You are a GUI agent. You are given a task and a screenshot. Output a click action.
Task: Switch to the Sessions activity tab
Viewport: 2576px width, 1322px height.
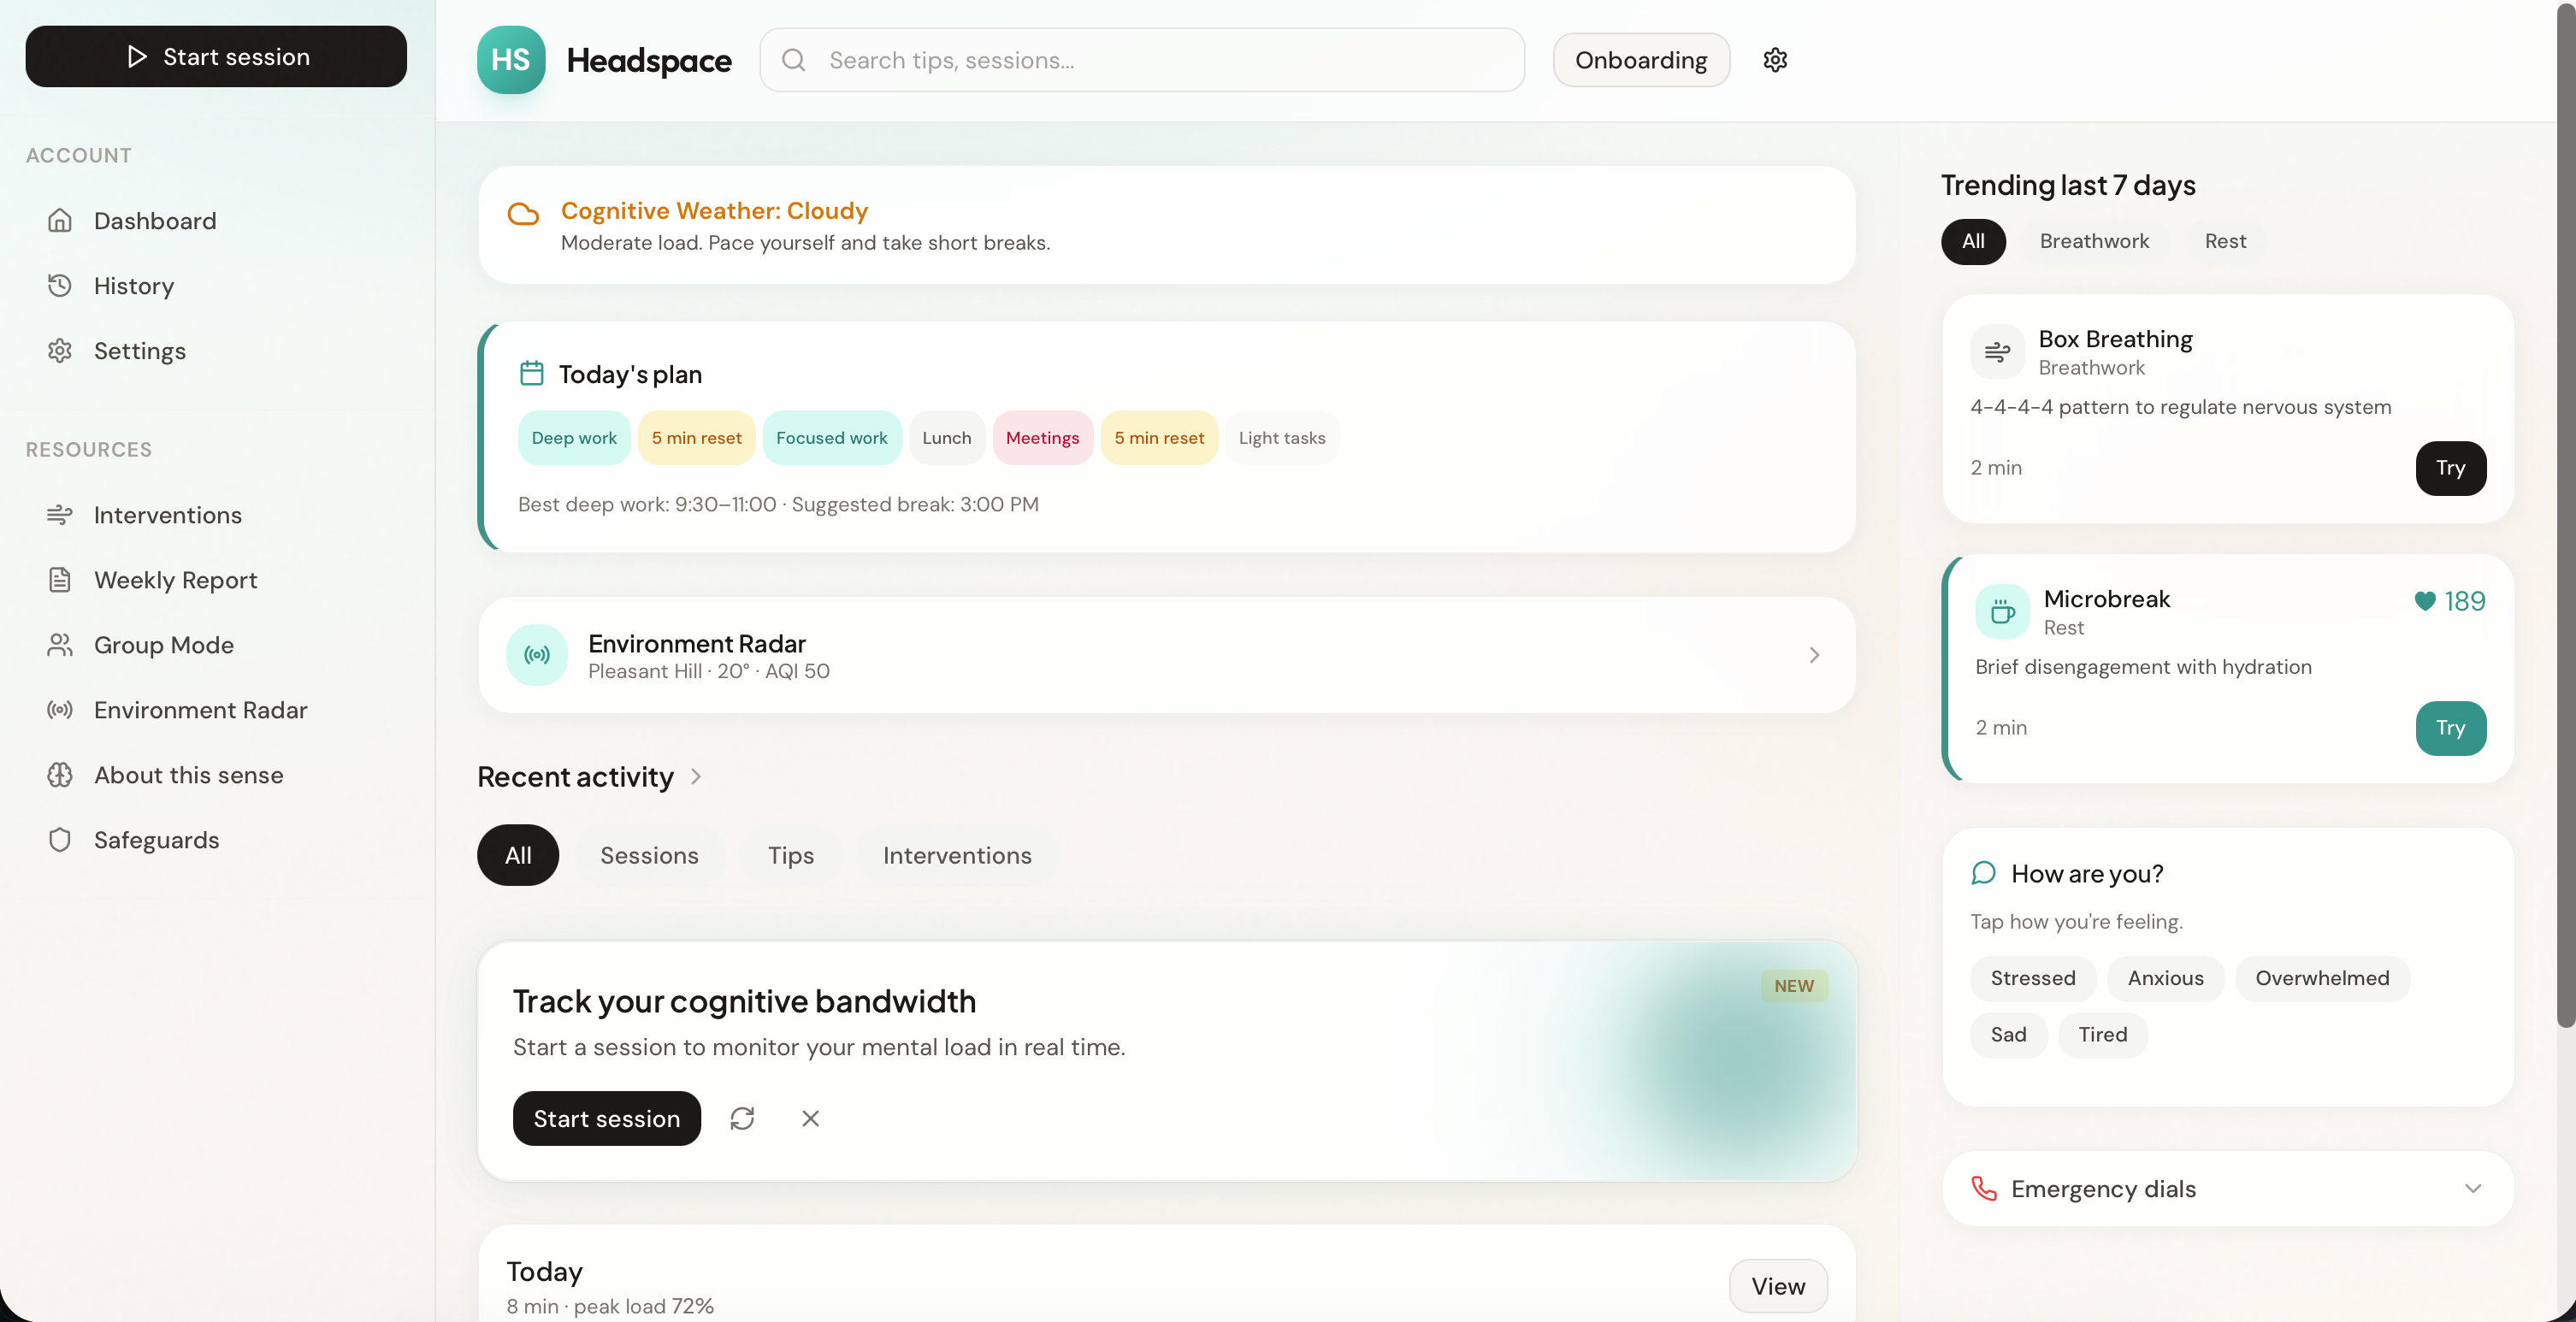coord(649,855)
